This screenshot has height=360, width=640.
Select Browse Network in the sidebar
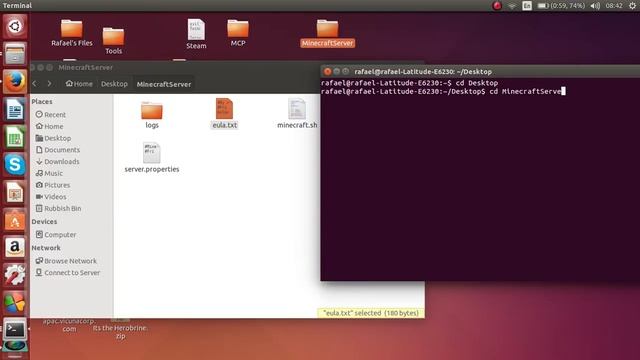click(x=66, y=261)
